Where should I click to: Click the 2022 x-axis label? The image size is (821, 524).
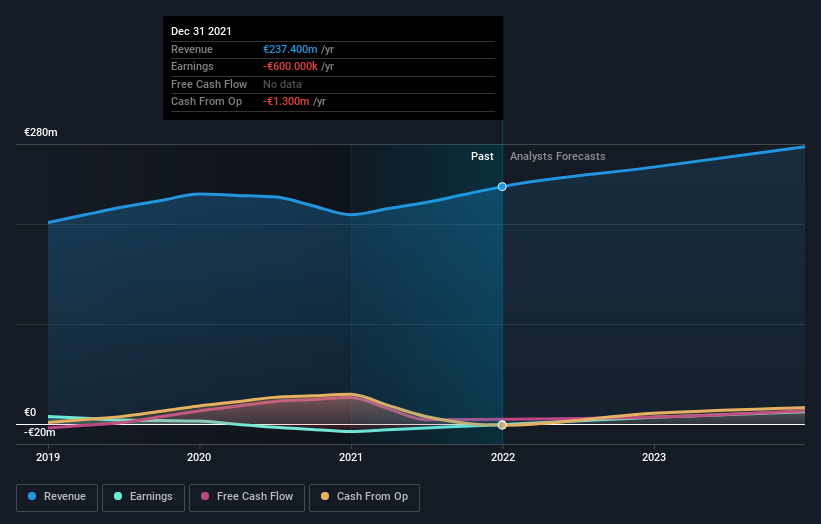pyautogui.click(x=503, y=458)
